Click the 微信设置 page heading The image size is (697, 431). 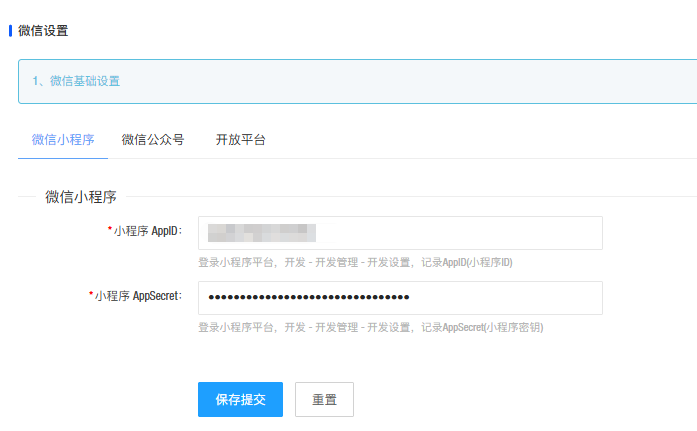[44, 31]
